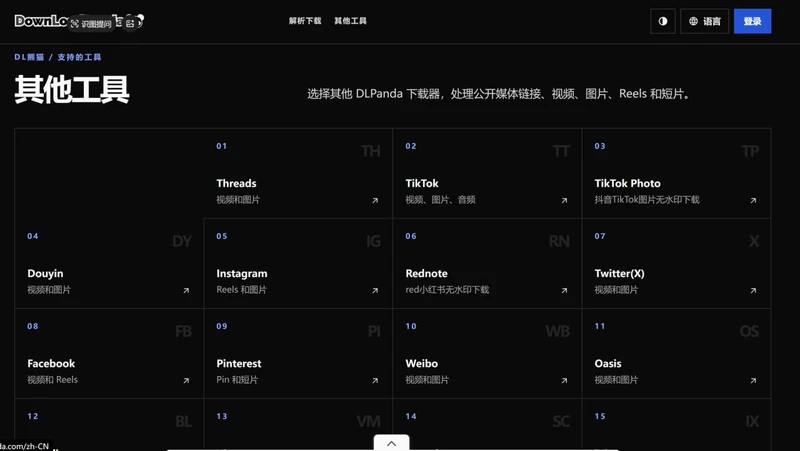Image resolution: width=800 pixels, height=451 pixels.
Task: Click the arrow icon on the Twitter(X) card
Action: pos(753,290)
